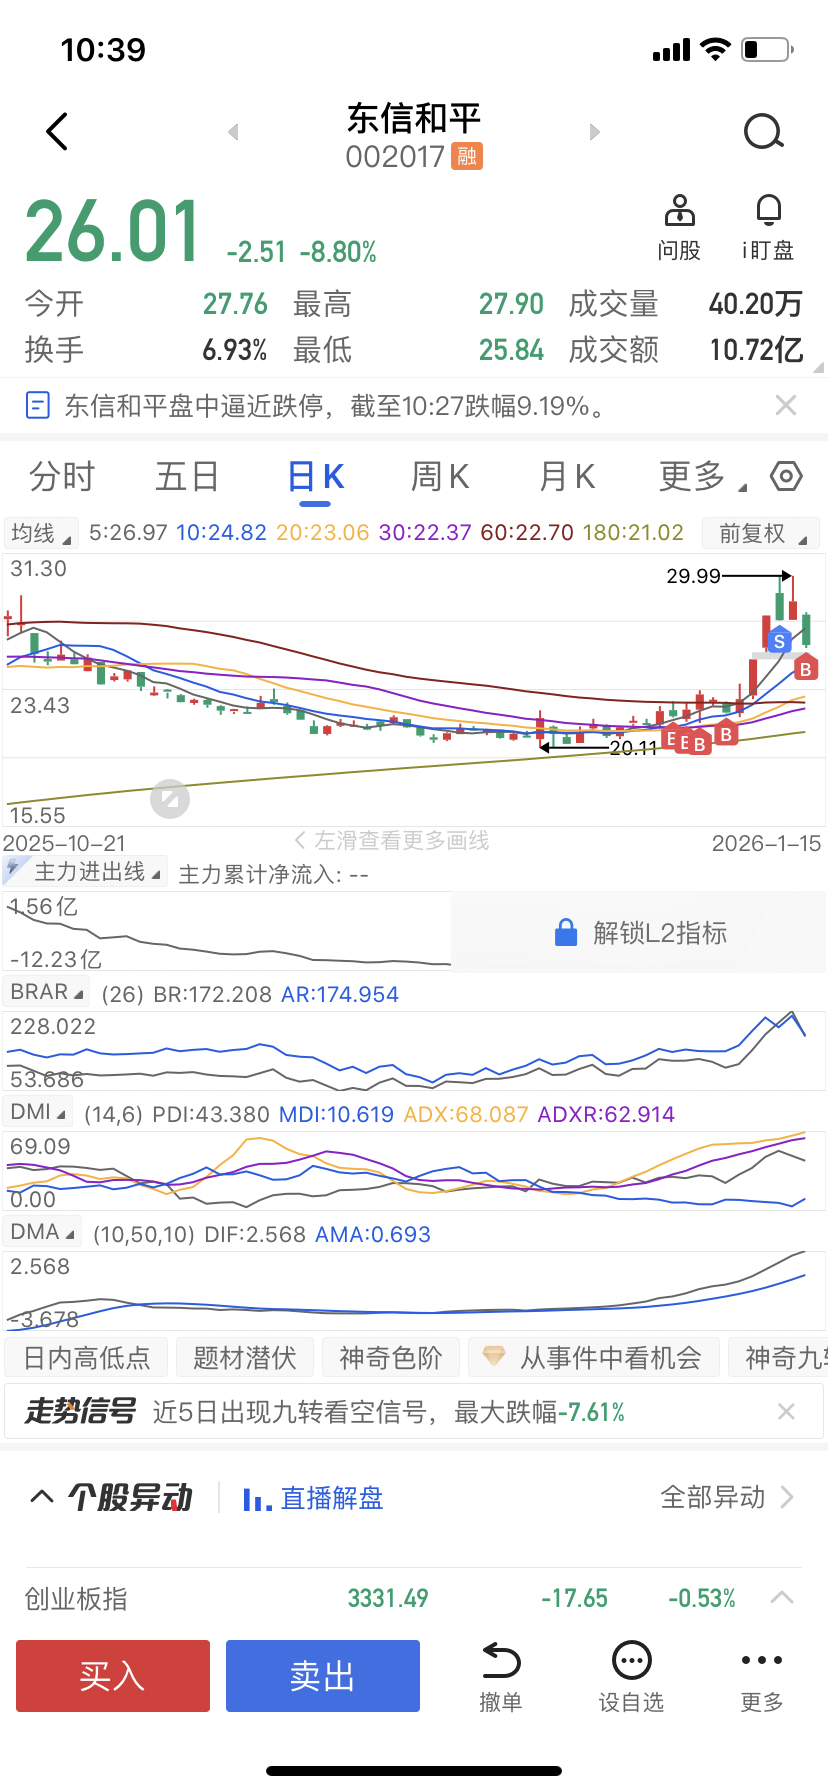Open the 更多 chart period dropdown

click(702, 477)
